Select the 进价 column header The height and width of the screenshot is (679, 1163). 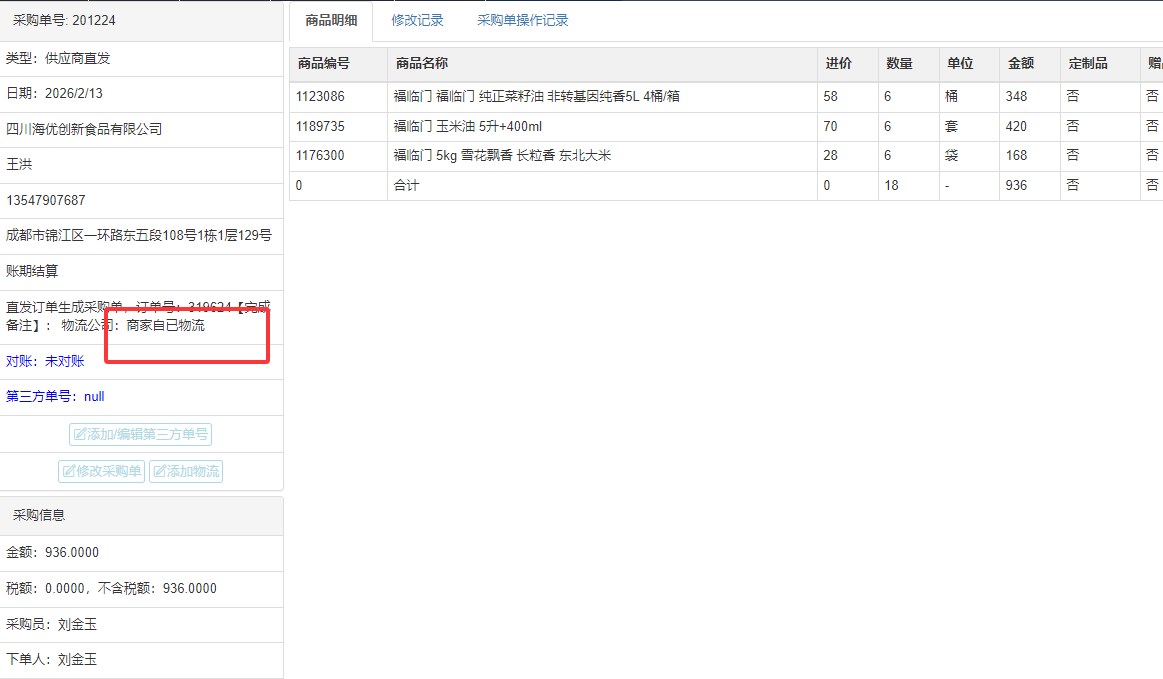point(838,64)
